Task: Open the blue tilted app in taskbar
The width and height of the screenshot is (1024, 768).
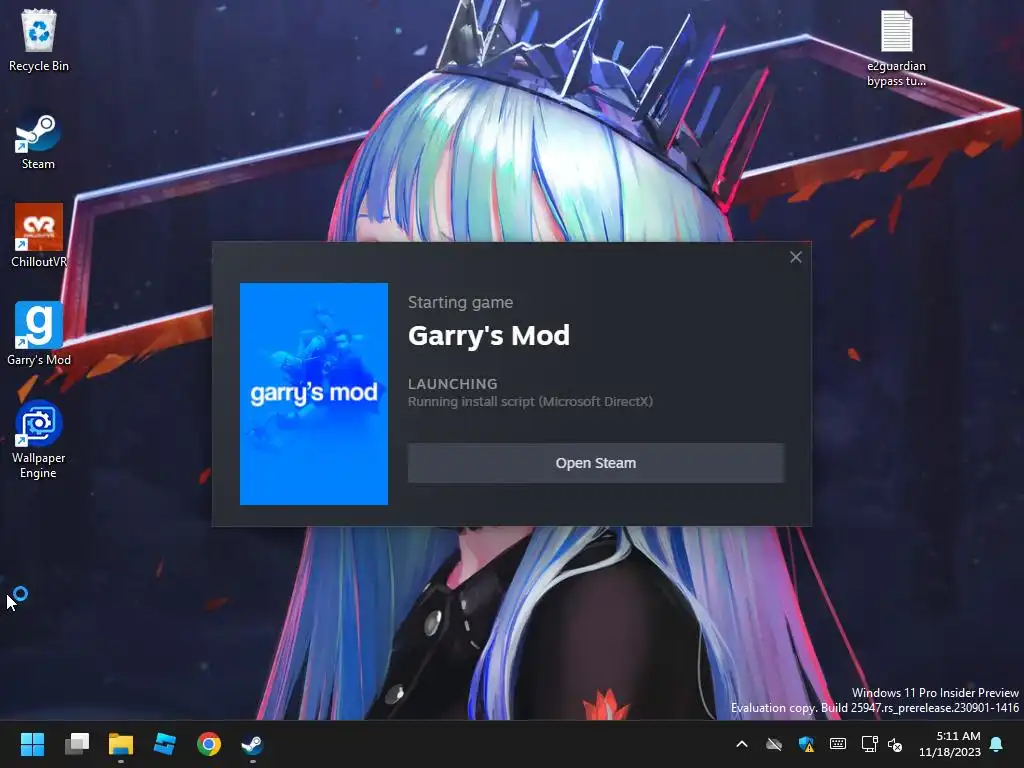Action: (165, 744)
